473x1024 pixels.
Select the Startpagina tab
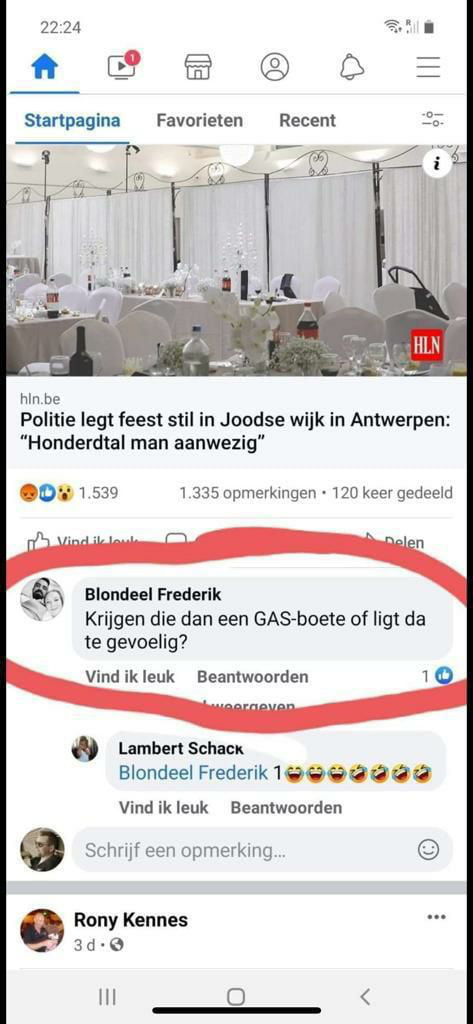coord(72,120)
